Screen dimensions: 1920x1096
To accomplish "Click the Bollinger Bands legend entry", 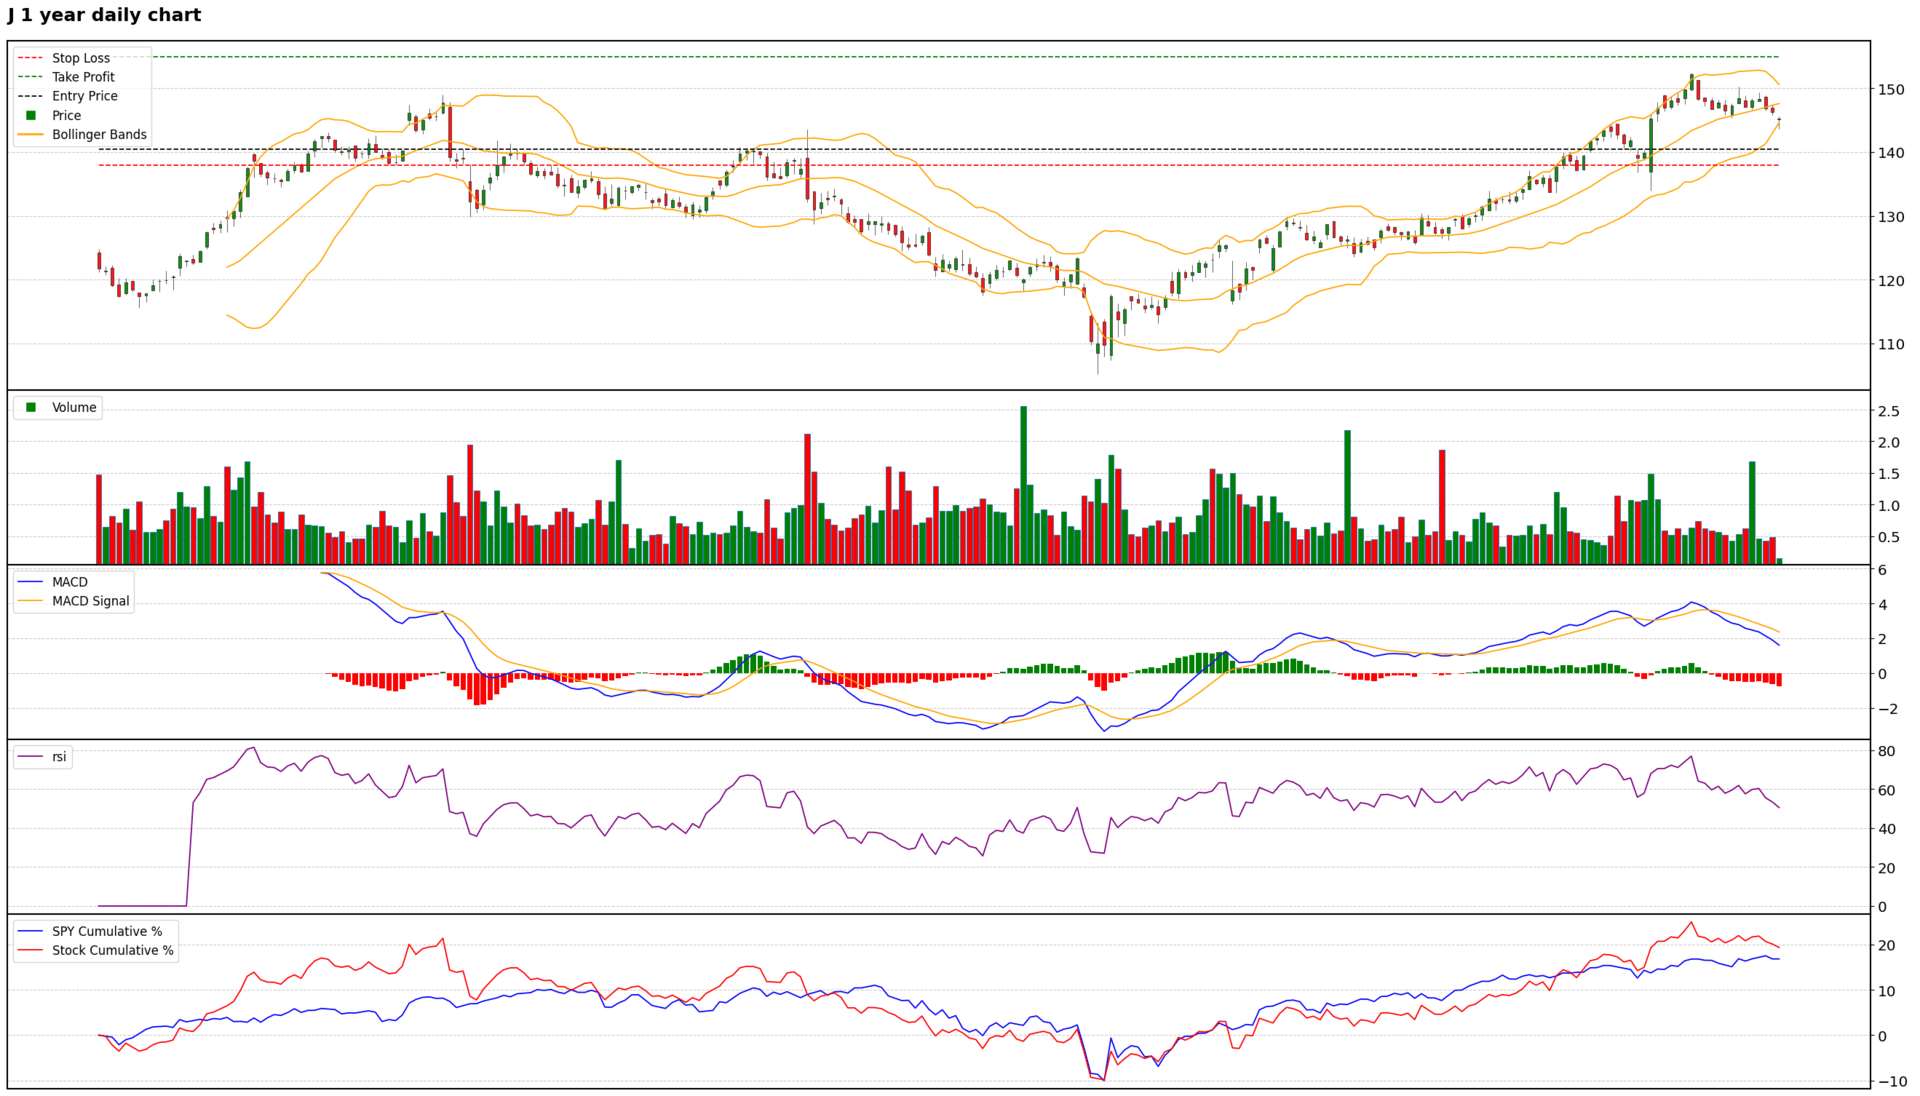I will [98, 134].
